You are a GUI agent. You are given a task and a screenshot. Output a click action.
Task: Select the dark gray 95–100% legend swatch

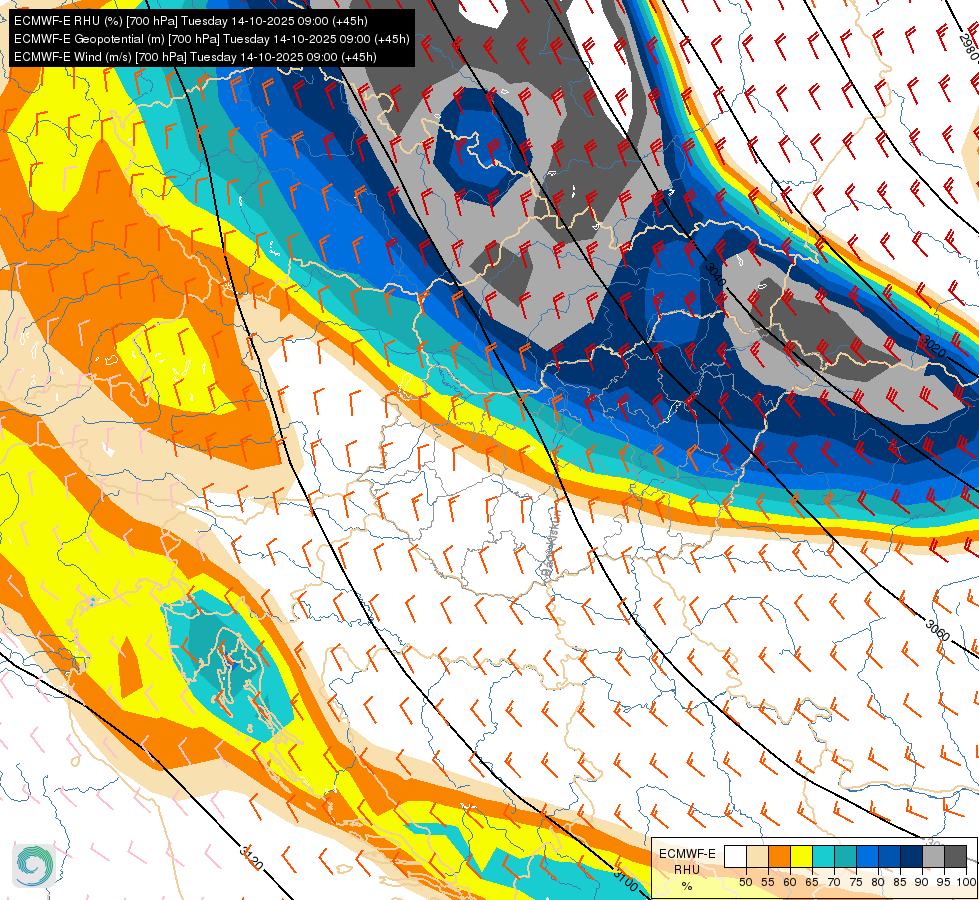pos(955,856)
